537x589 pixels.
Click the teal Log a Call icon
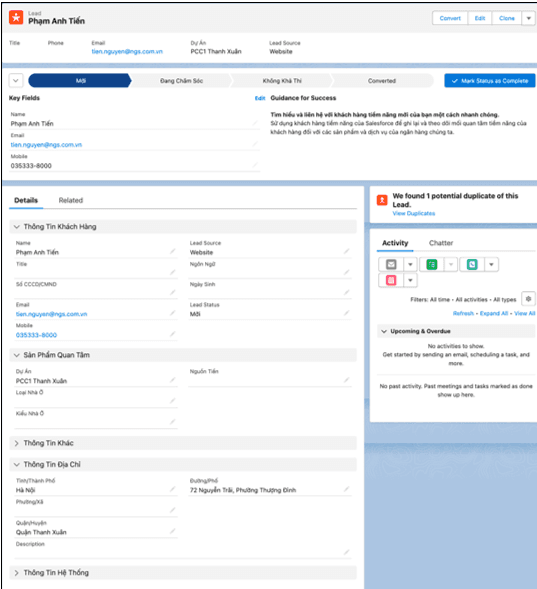[472, 264]
